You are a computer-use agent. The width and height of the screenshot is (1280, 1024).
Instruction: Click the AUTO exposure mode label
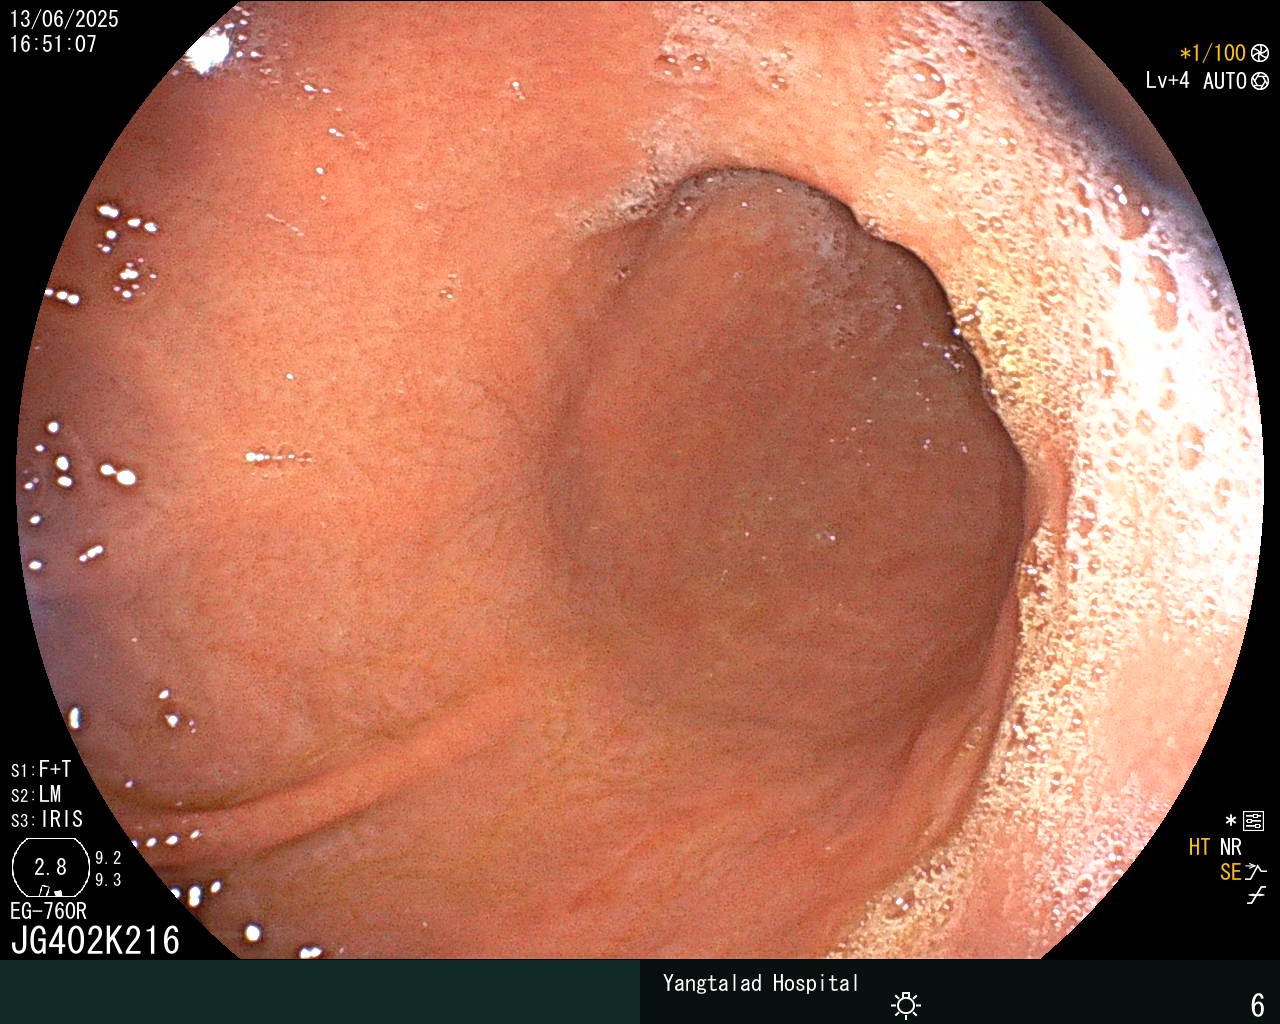1225,81
